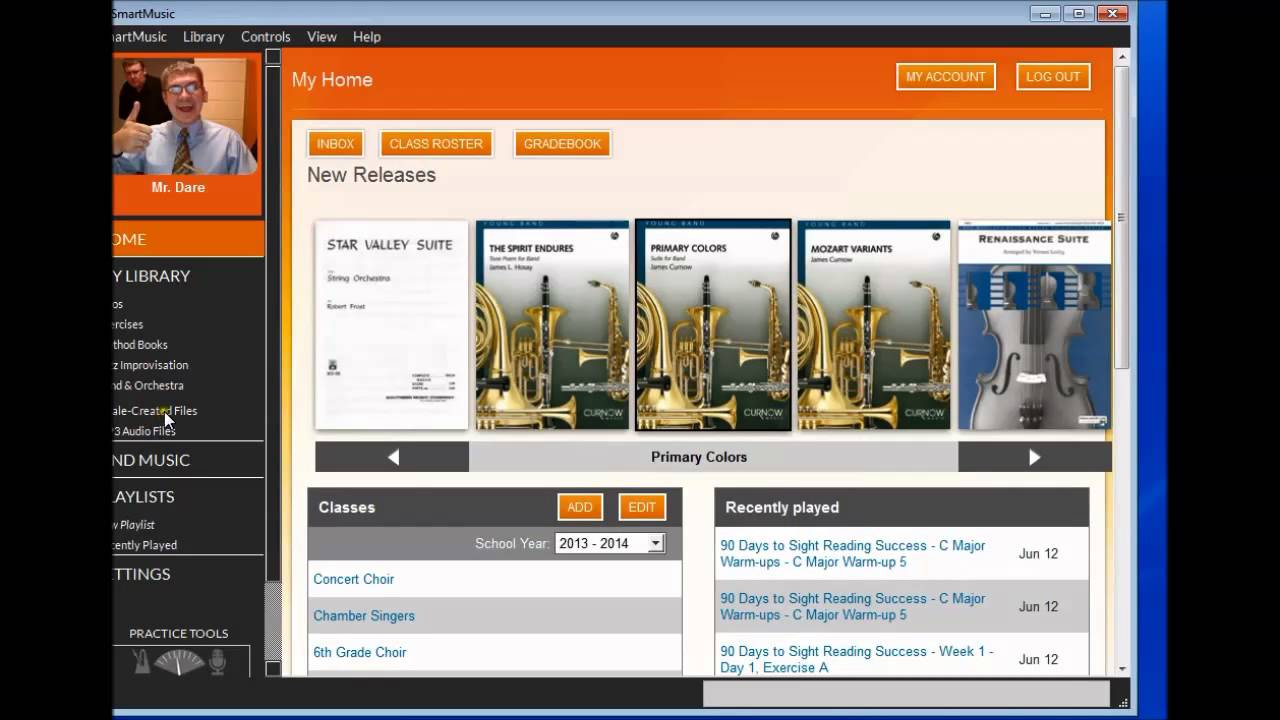Viewport: 1280px width, 720px height.
Task: Select Jazz Improvisation in library
Action: (150, 365)
